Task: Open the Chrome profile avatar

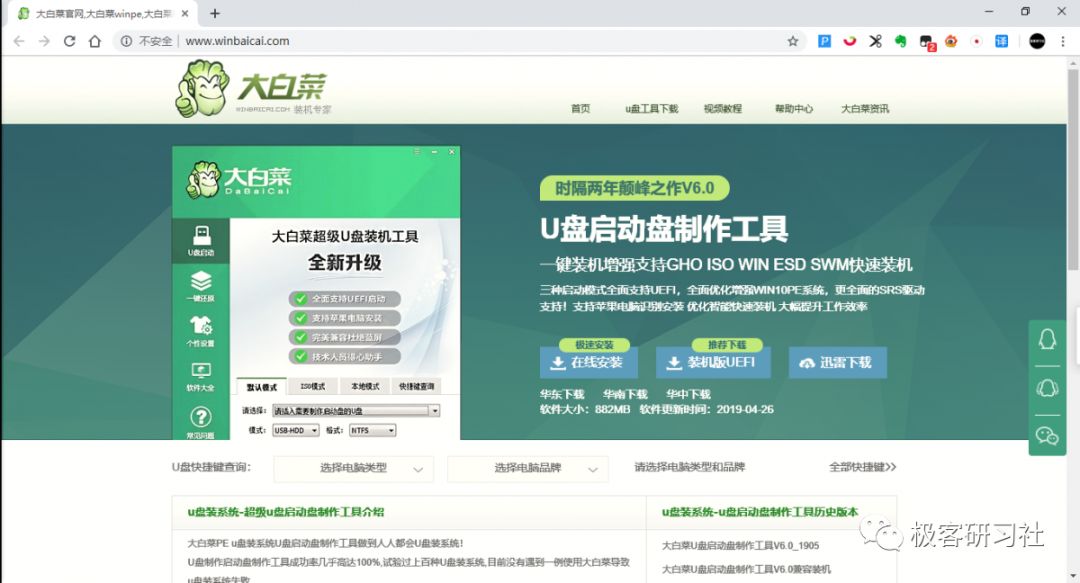Action: [x=1037, y=41]
